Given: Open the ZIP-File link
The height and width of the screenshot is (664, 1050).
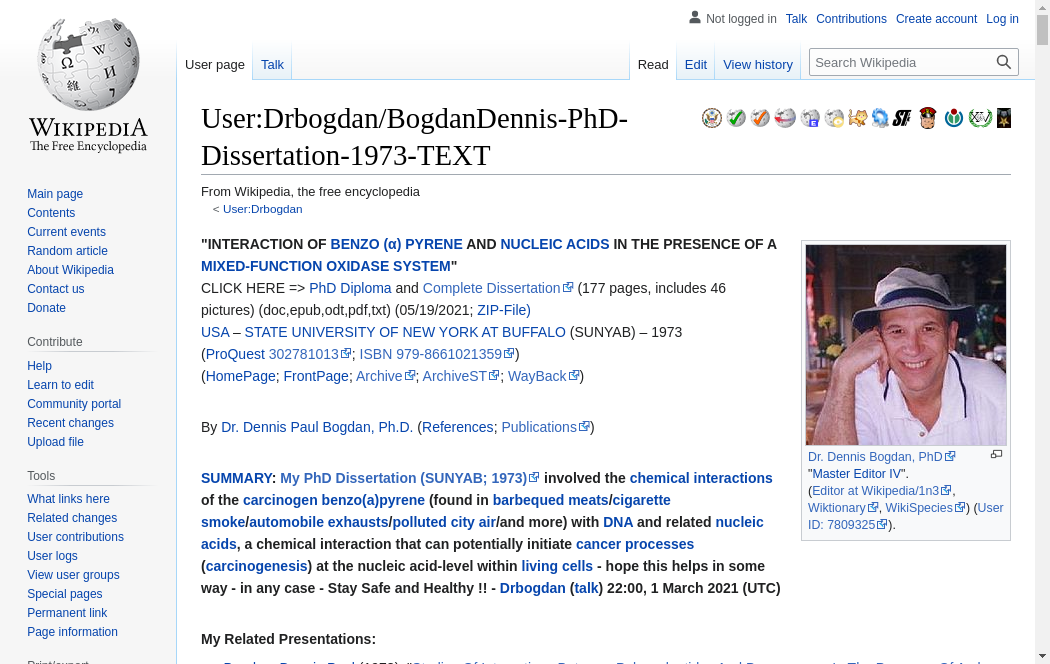Looking at the screenshot, I should coord(503,310).
